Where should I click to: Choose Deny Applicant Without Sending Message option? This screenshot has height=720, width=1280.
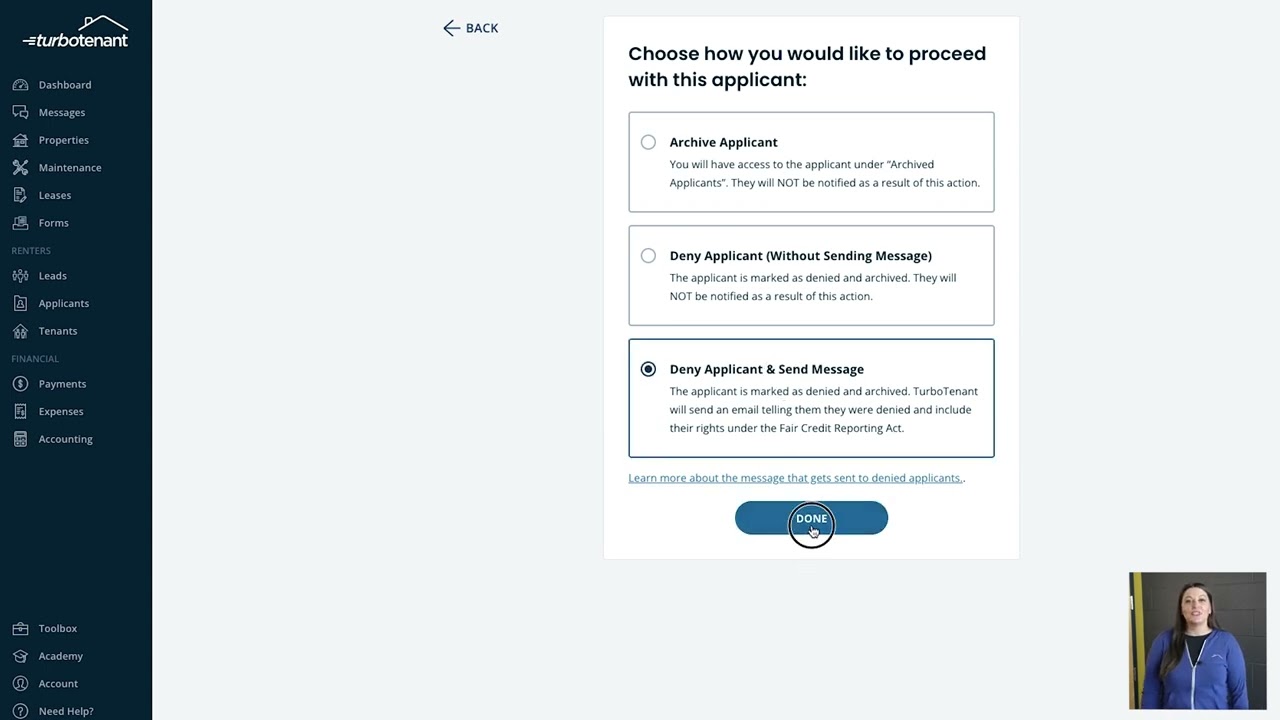811,275
